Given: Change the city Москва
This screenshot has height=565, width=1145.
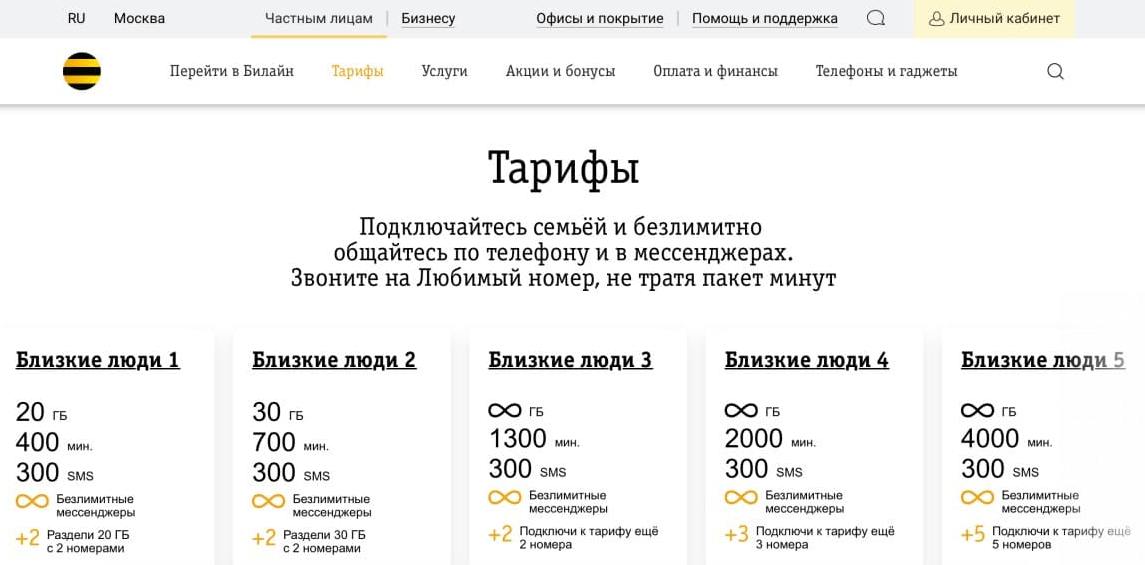Looking at the screenshot, I should point(139,19).
